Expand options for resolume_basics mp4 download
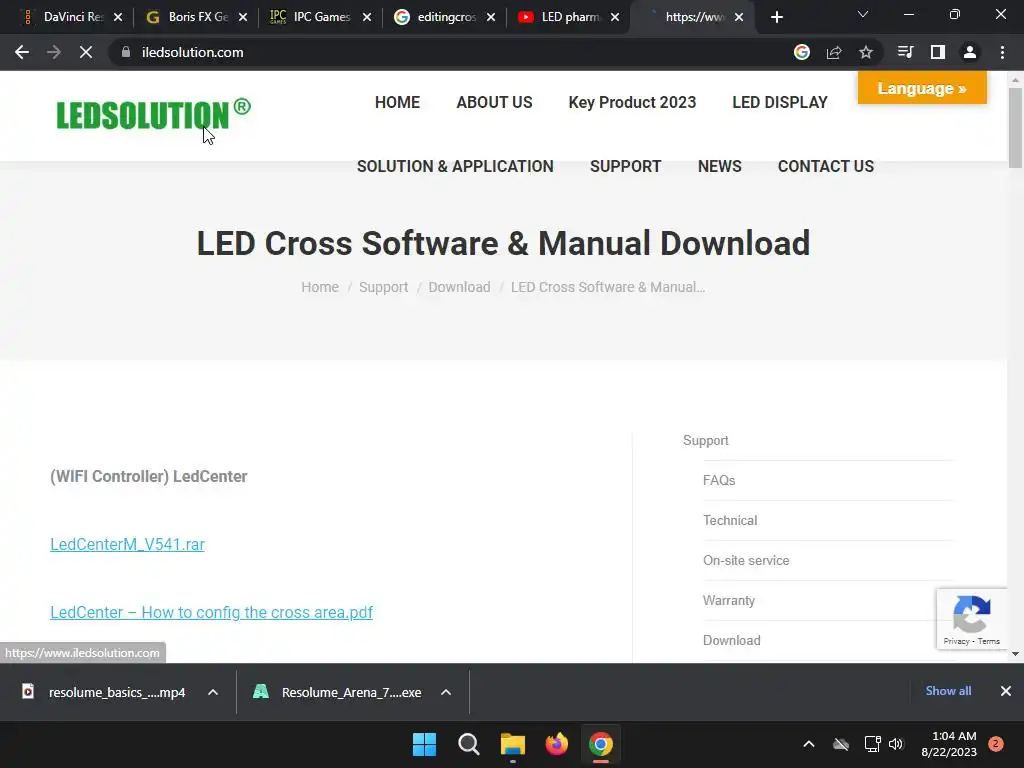Viewport: 1024px width, 768px height. (x=213, y=692)
